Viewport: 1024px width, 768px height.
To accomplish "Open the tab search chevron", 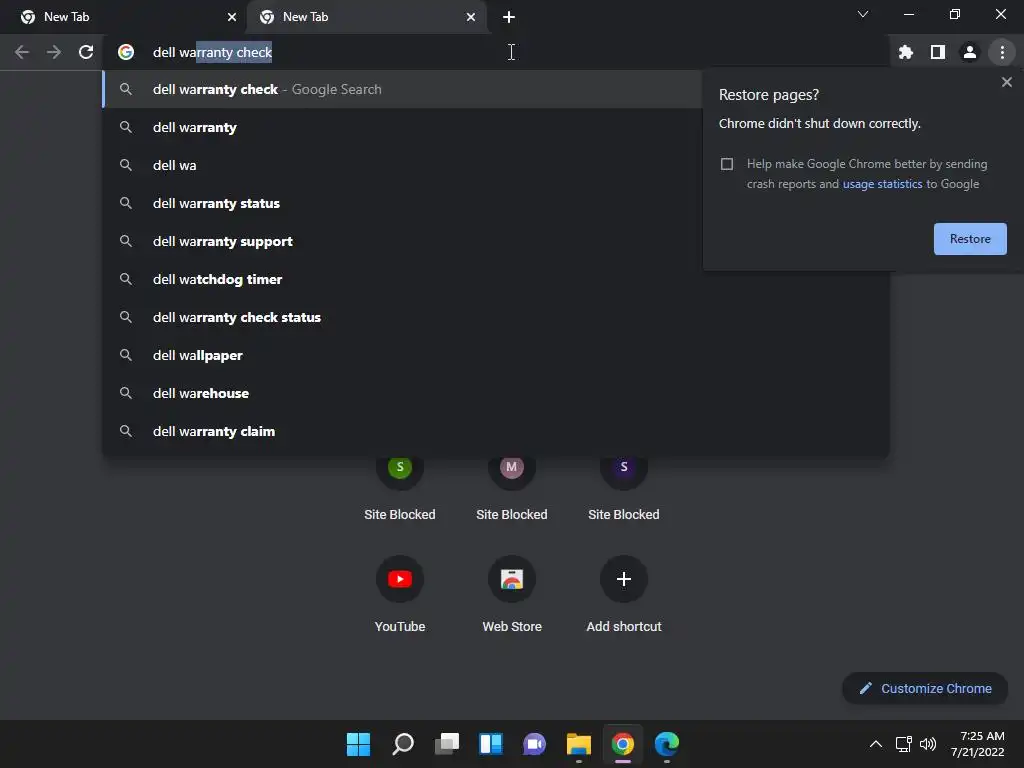I will click(863, 14).
